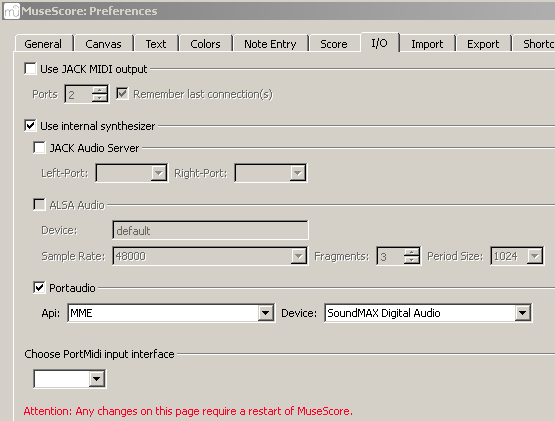555x421 pixels.
Task: Open the Canvas tab
Action: (x=103, y=44)
